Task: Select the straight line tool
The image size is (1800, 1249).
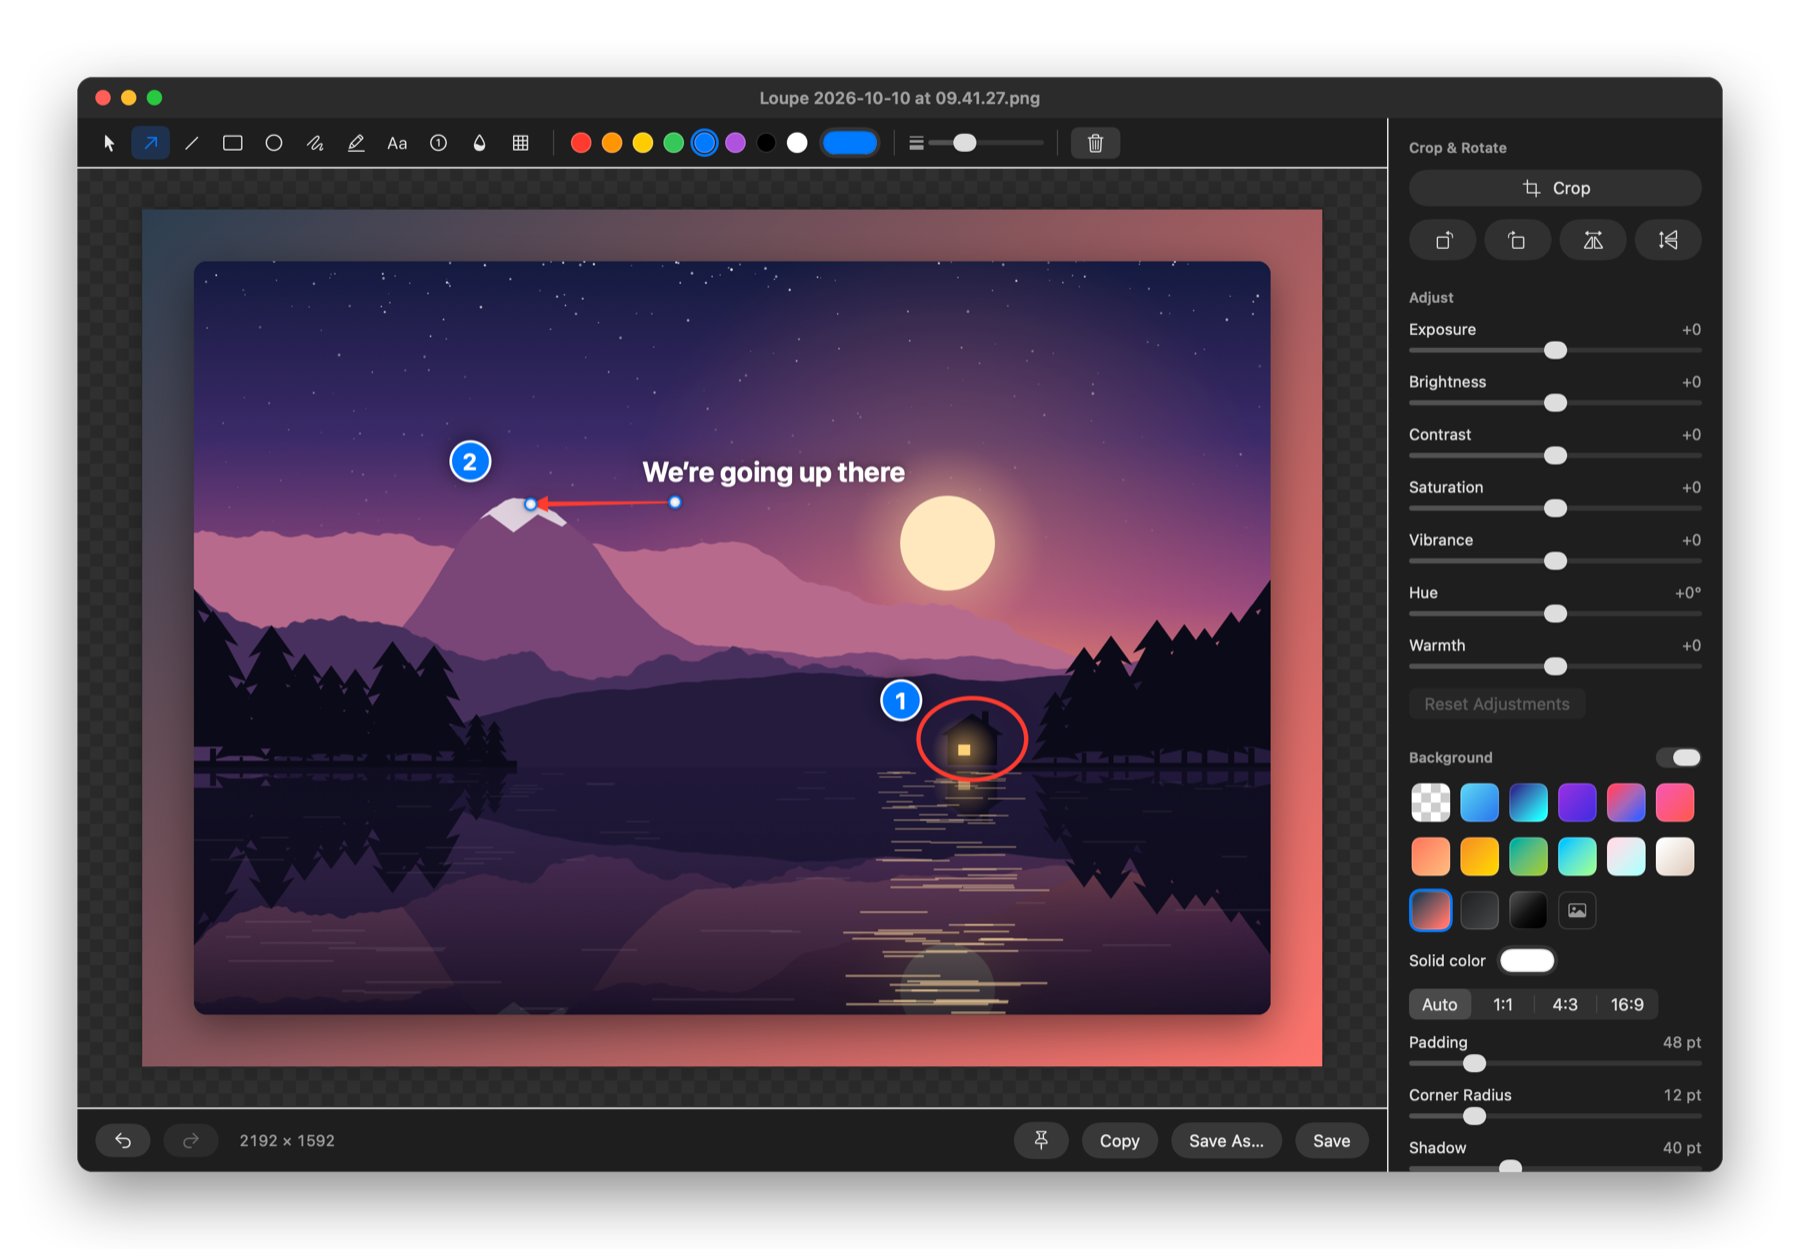Action: (192, 143)
